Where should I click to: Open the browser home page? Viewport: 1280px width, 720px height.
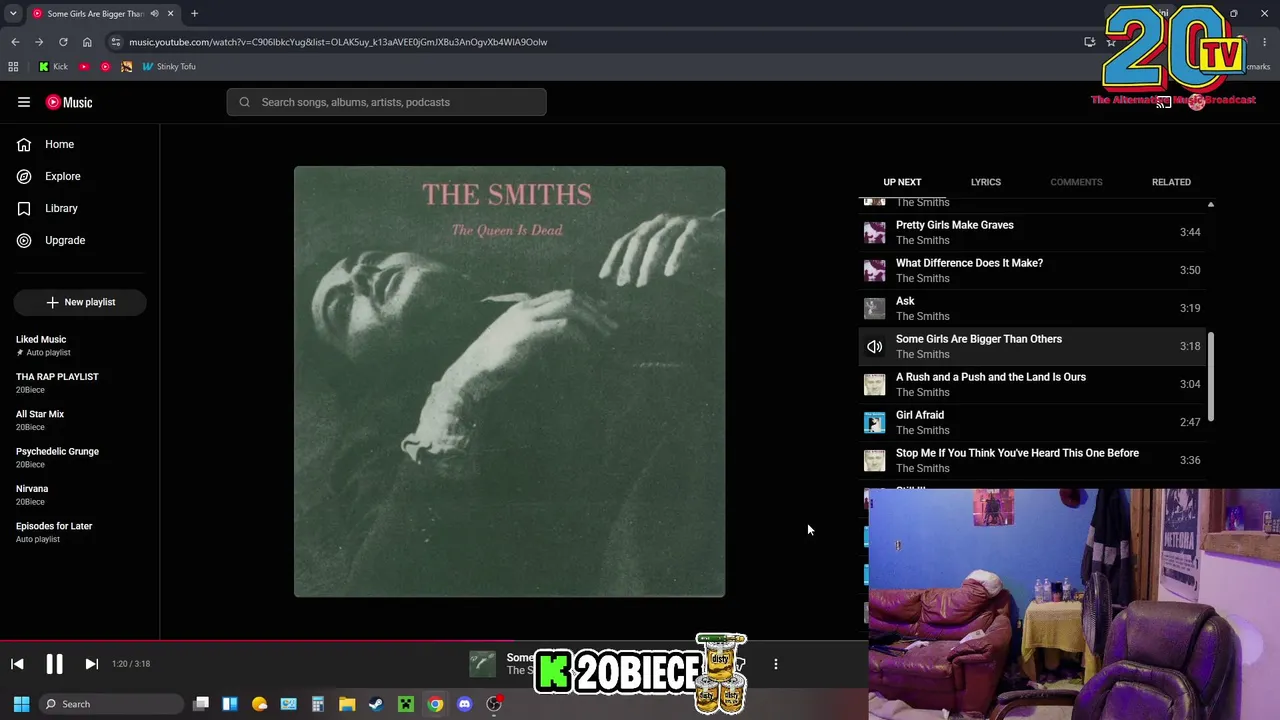(x=87, y=42)
